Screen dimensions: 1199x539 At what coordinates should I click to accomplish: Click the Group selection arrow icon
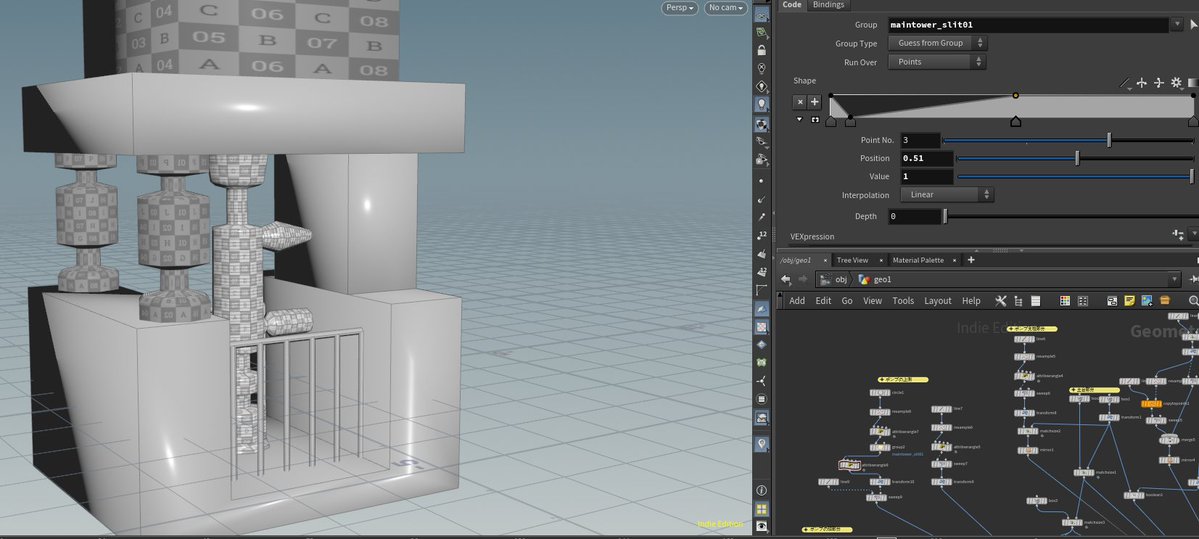1194,25
